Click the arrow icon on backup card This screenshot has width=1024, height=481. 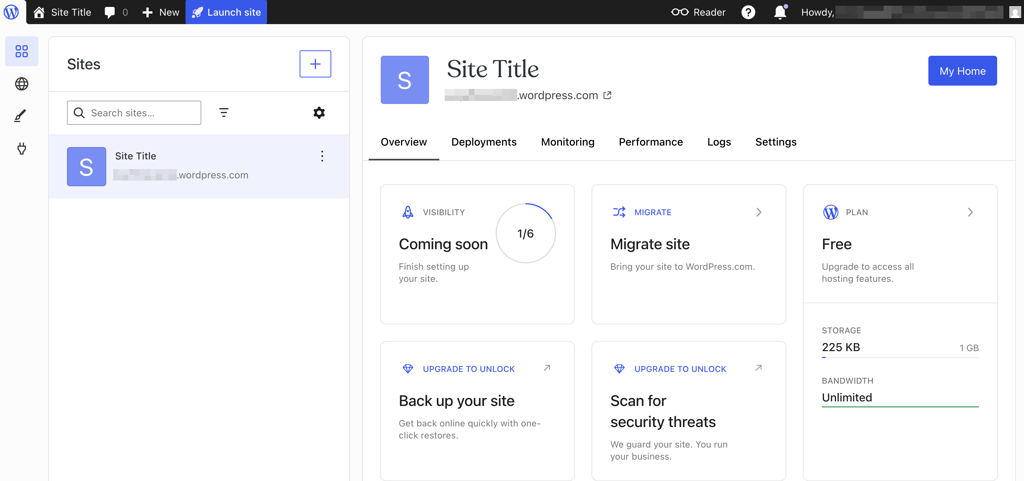547,368
